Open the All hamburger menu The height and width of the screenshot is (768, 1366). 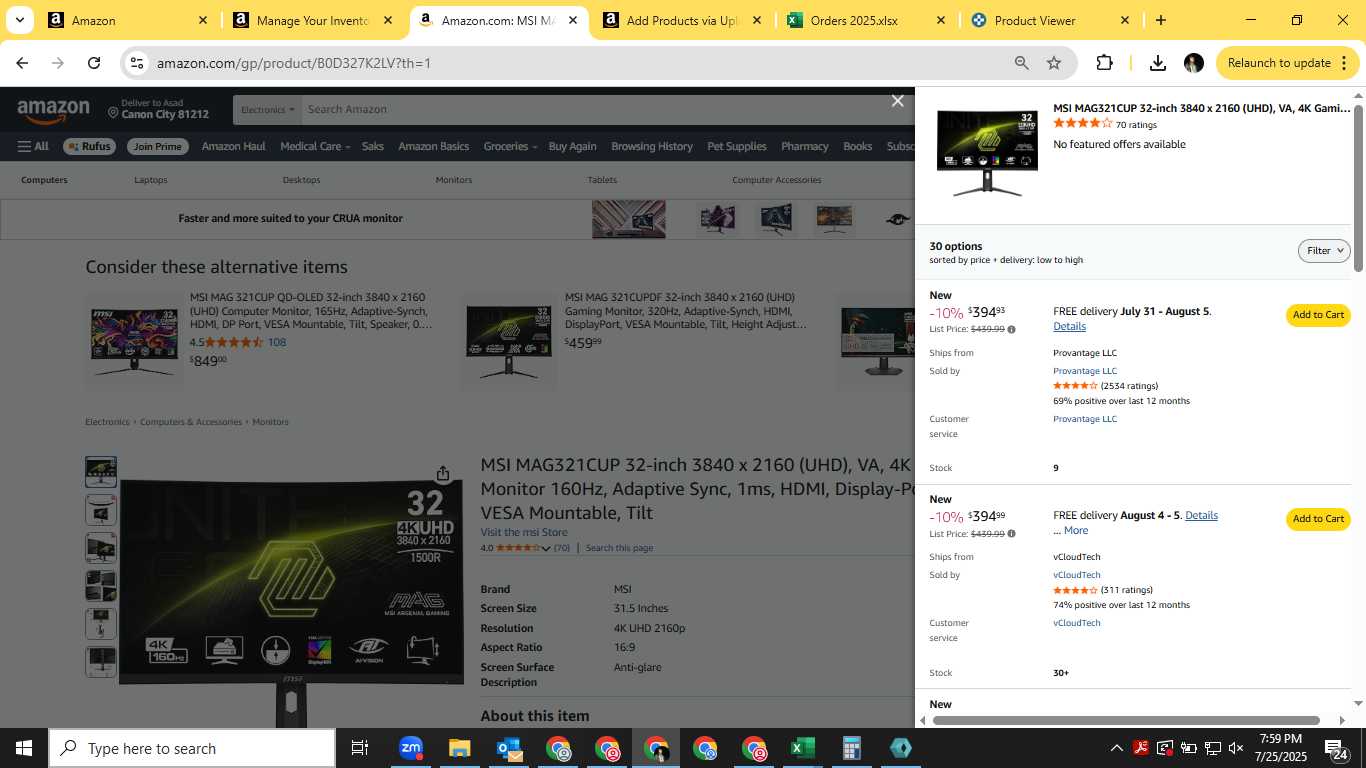(33, 146)
